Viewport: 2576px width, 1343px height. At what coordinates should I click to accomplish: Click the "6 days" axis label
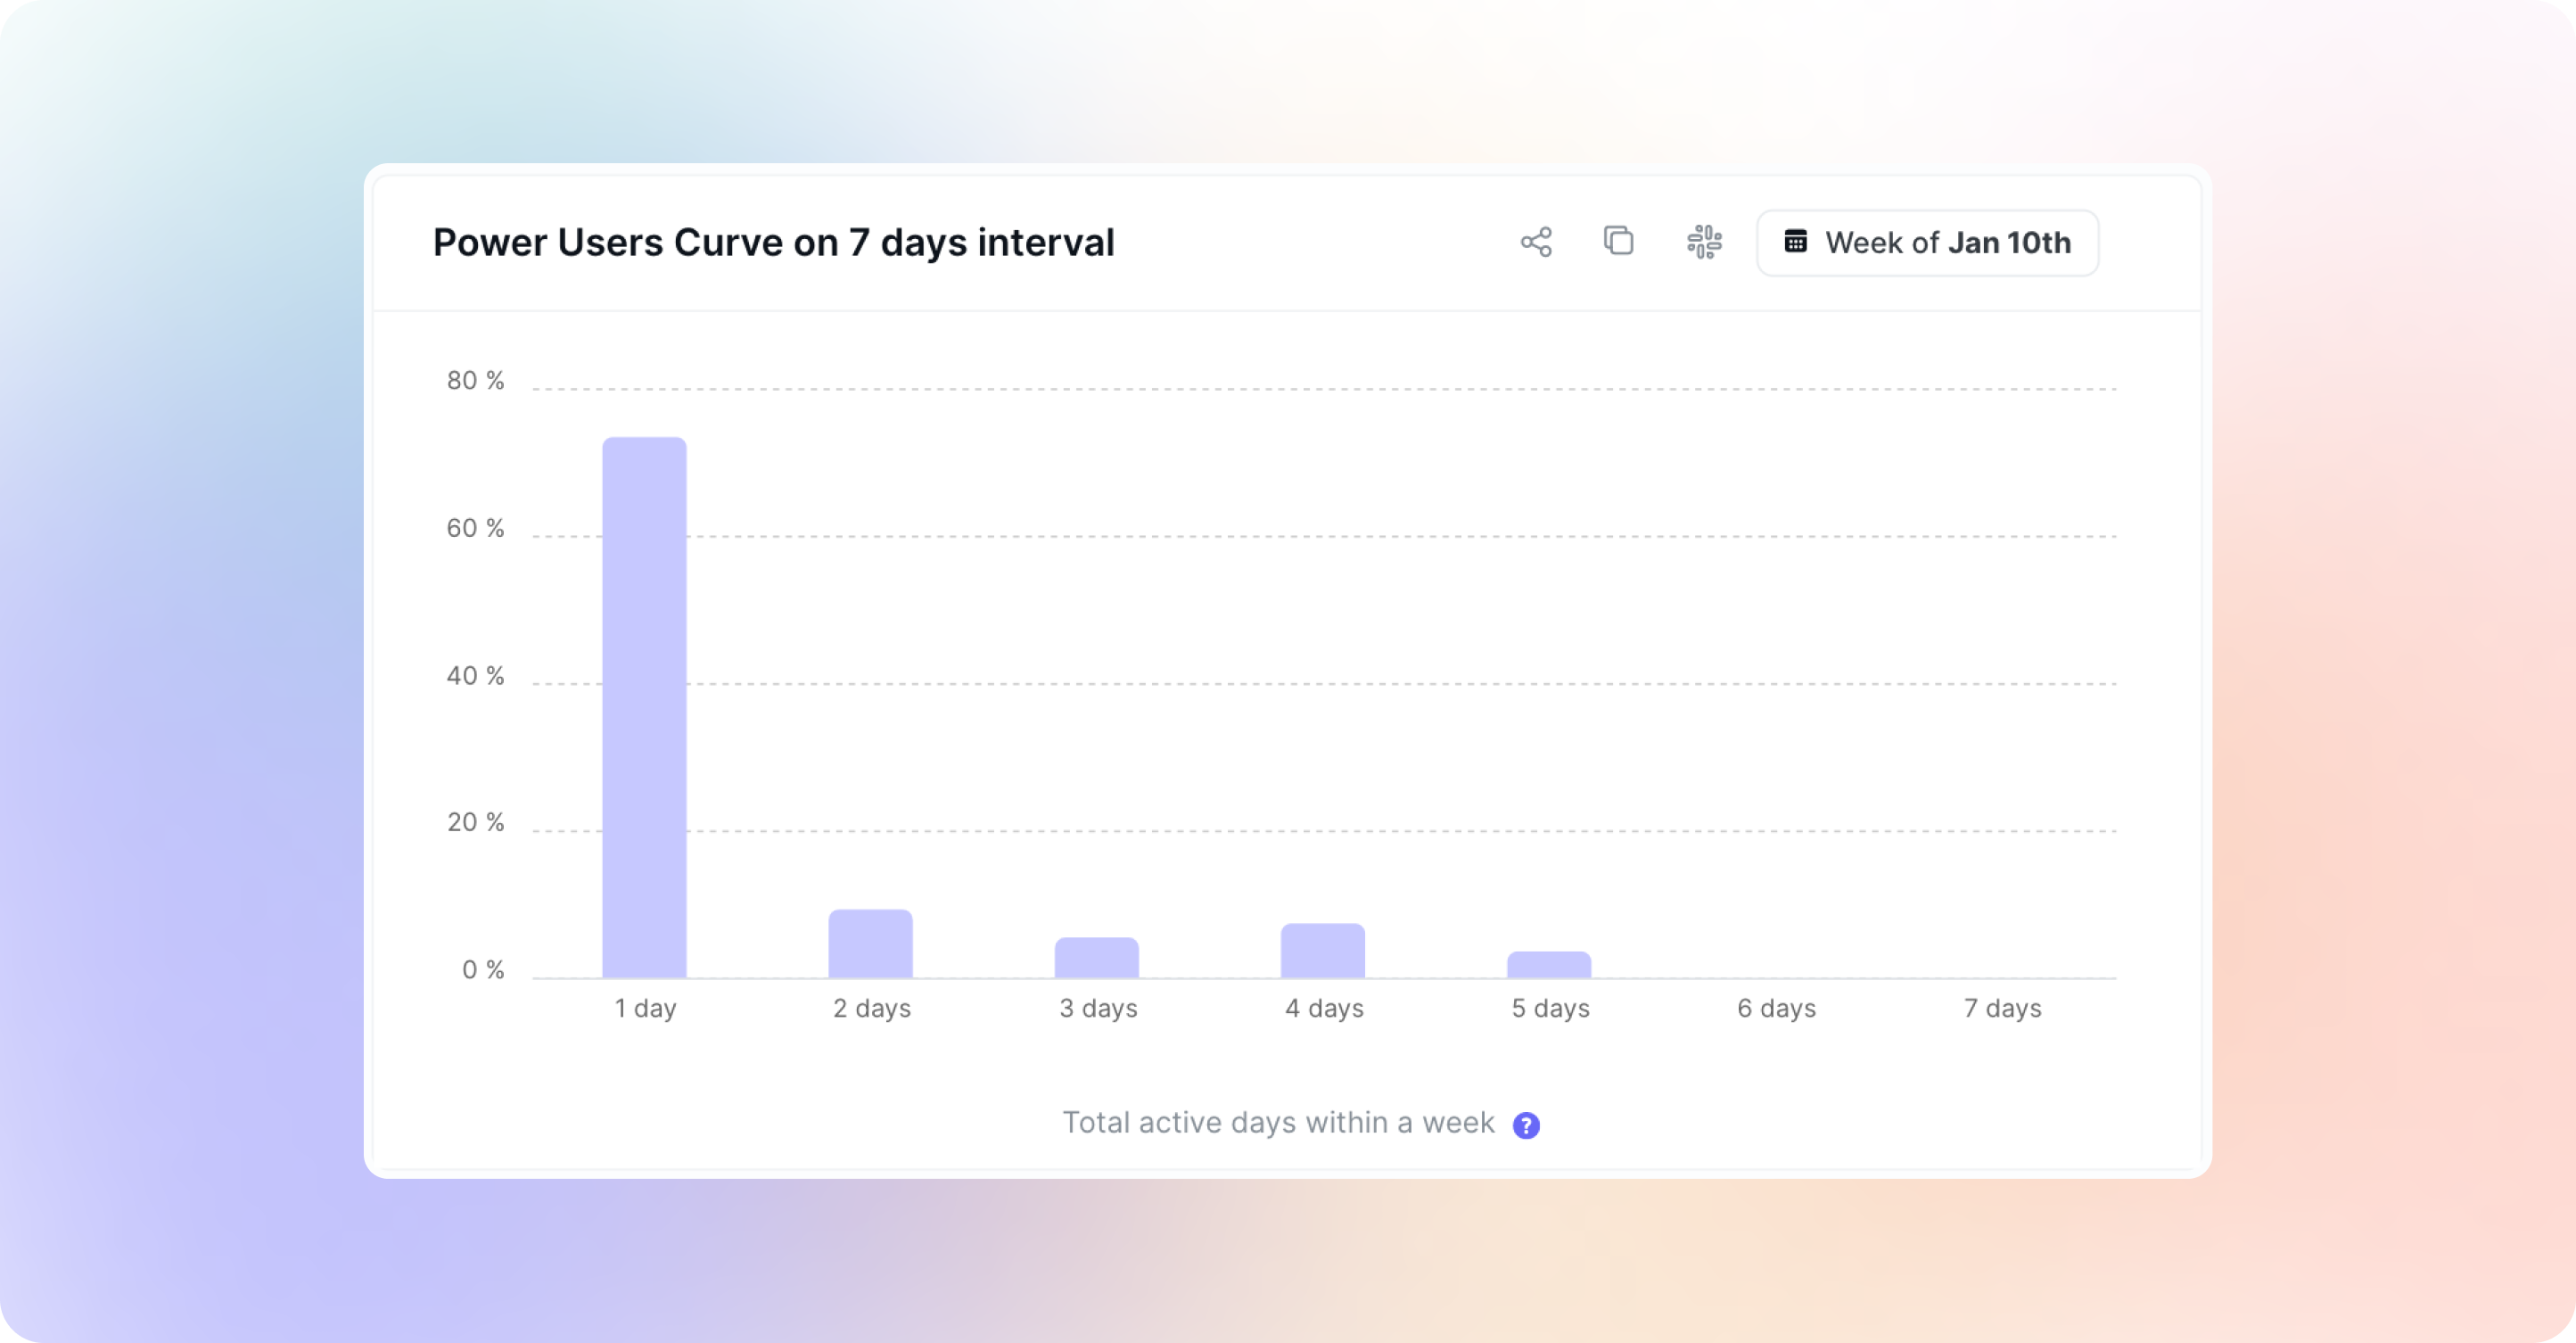[x=1776, y=1008]
